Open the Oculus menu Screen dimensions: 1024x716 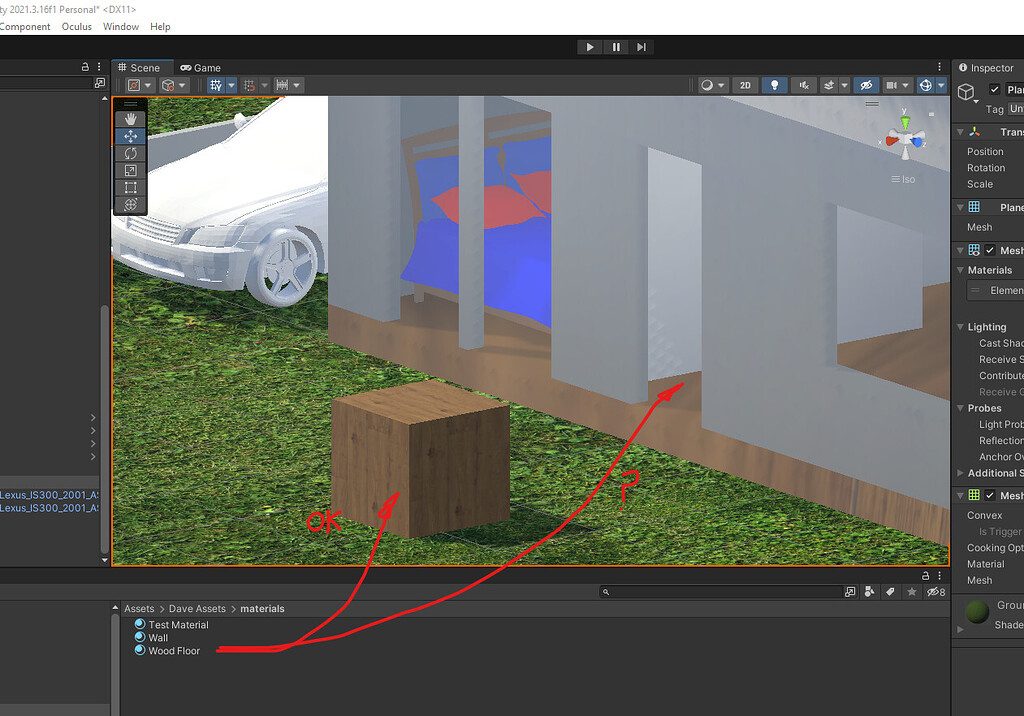tap(77, 27)
